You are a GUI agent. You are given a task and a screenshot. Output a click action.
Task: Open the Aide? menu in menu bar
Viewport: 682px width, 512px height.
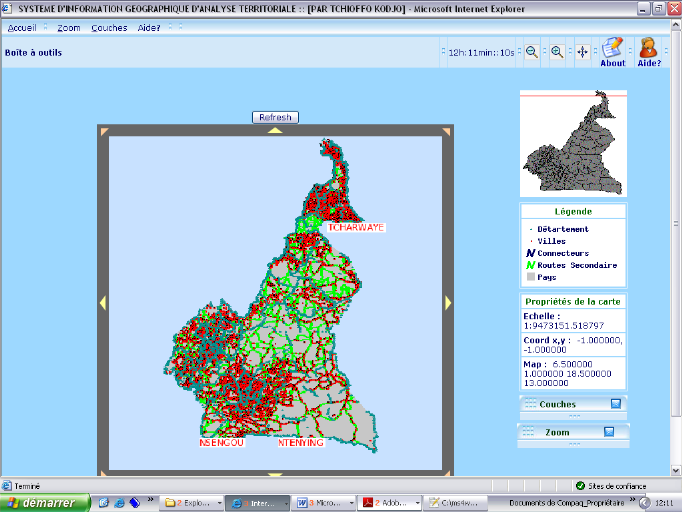click(x=149, y=28)
